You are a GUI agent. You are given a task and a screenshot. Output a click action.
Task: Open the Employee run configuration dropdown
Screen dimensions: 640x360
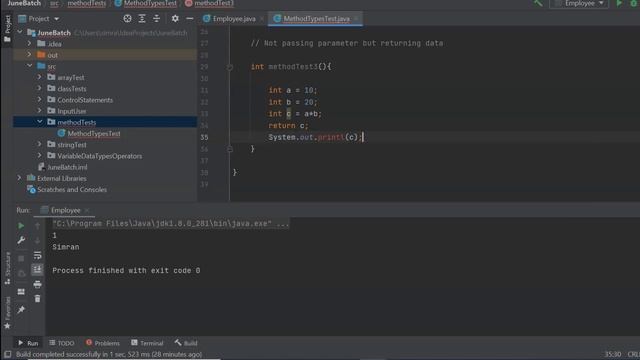click(579, 3)
